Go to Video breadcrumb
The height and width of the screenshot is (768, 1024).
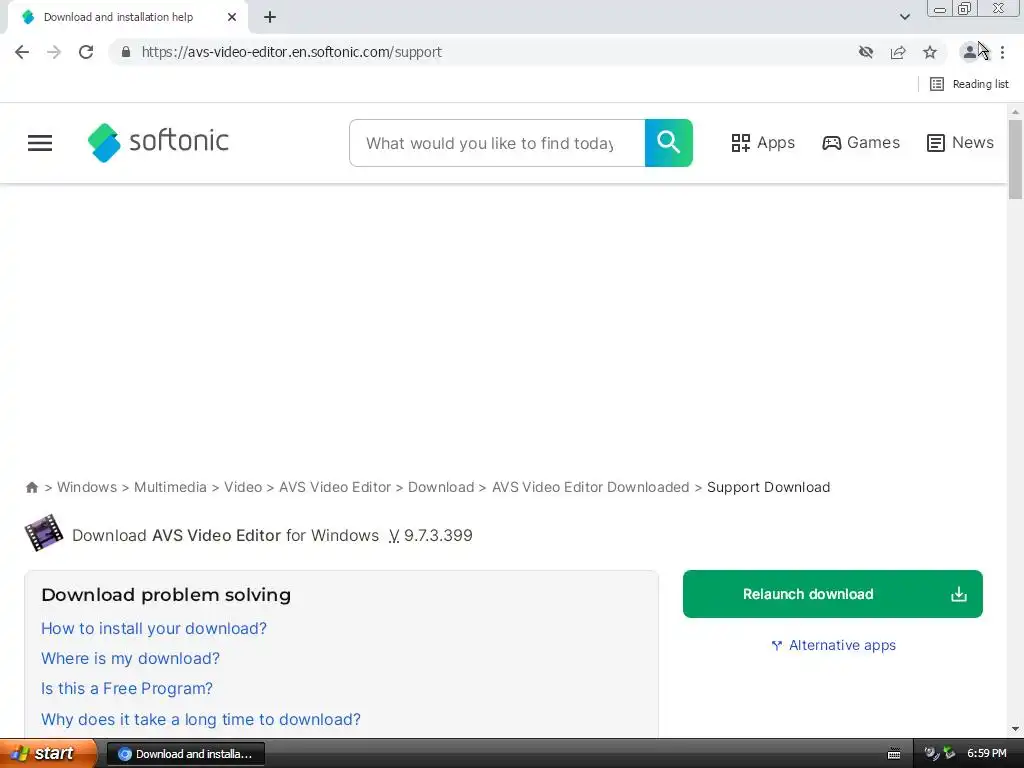[x=243, y=487]
